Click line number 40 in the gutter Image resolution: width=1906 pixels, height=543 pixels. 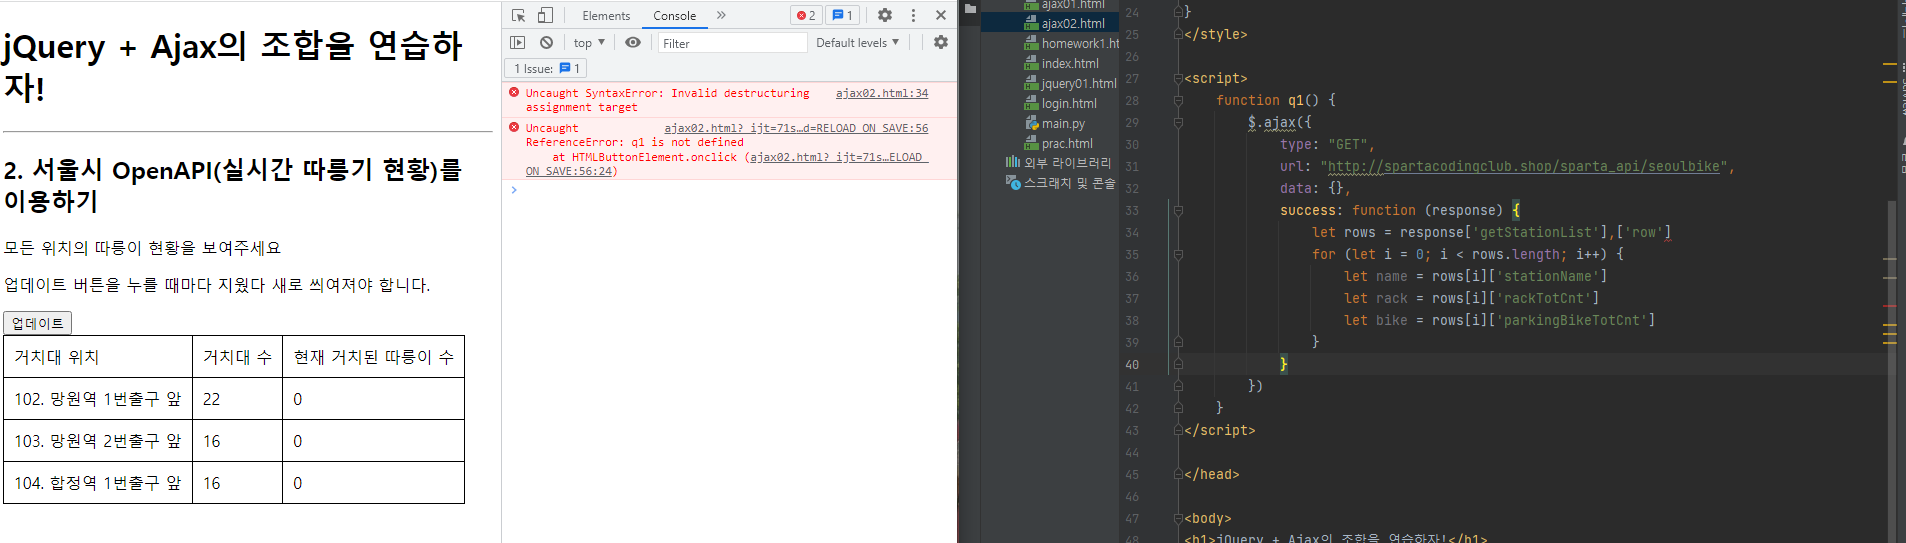click(1132, 364)
